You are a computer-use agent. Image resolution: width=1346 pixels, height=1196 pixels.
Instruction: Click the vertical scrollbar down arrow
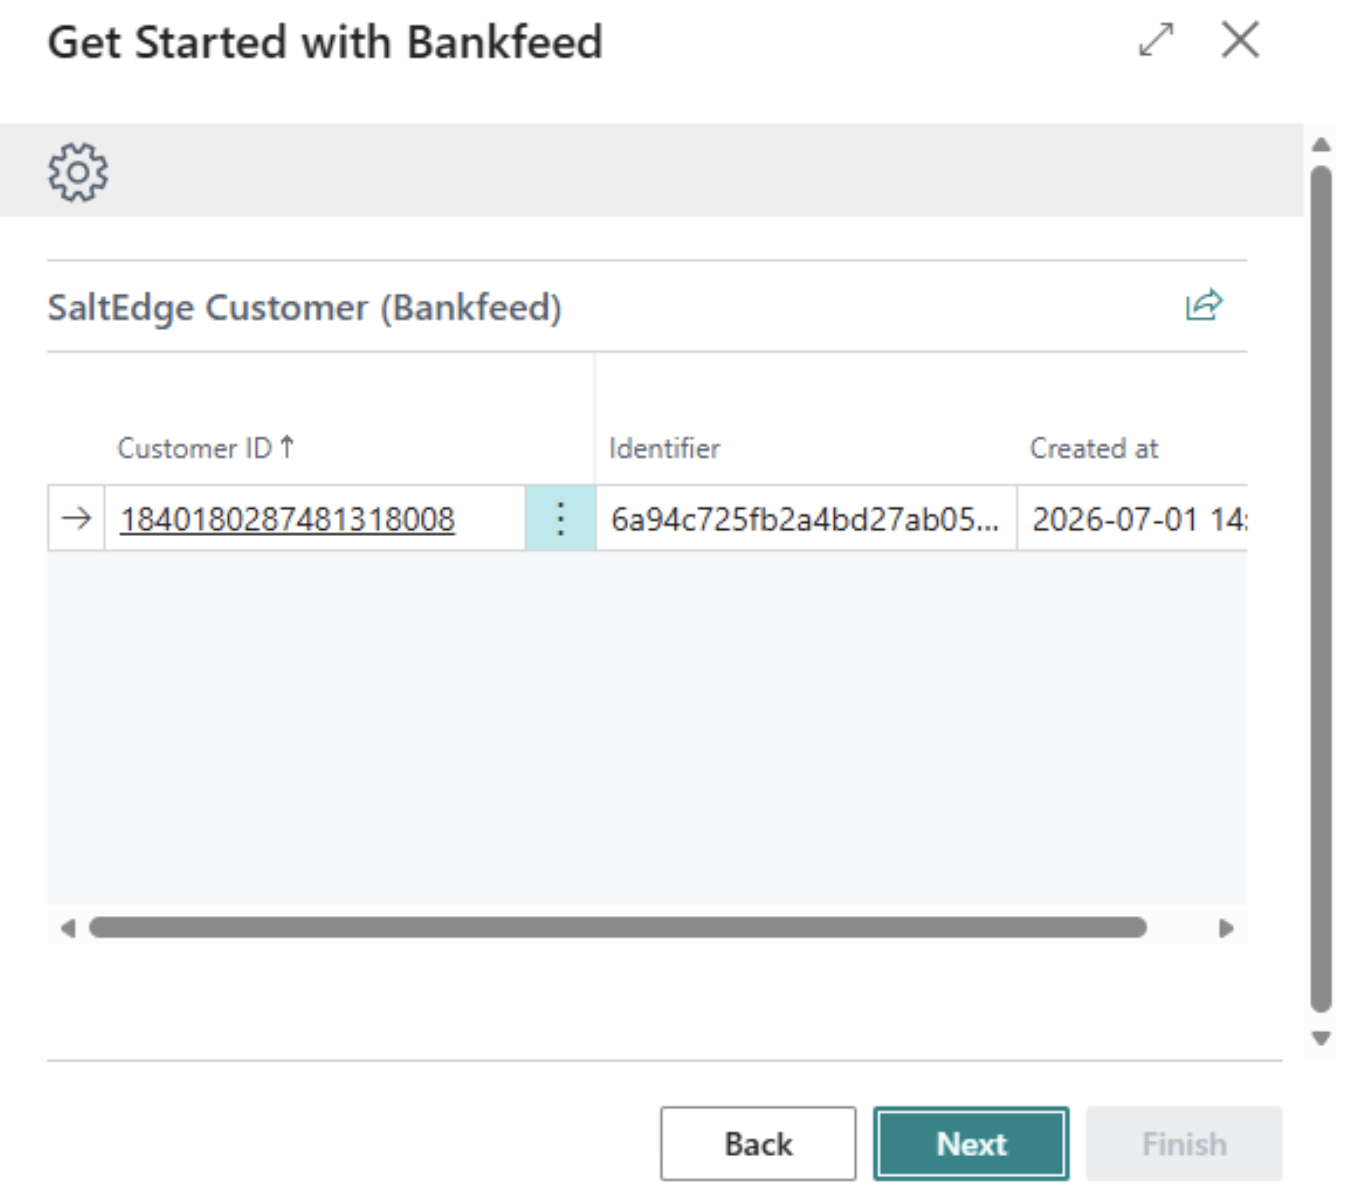[x=1321, y=1038]
